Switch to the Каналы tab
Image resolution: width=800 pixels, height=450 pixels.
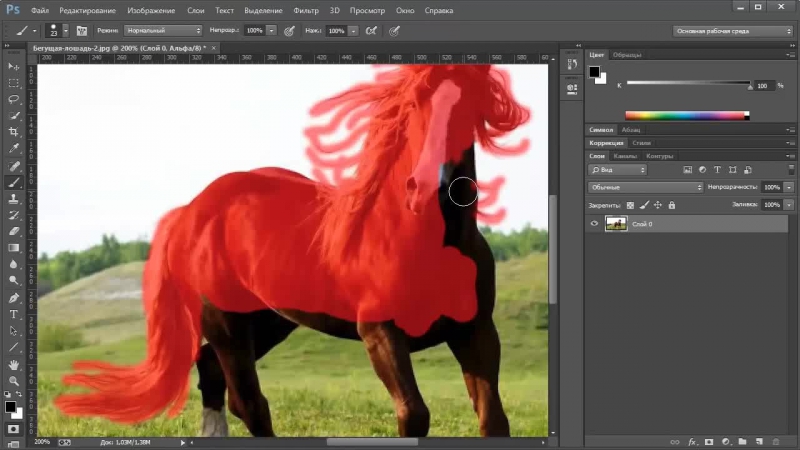coord(624,156)
